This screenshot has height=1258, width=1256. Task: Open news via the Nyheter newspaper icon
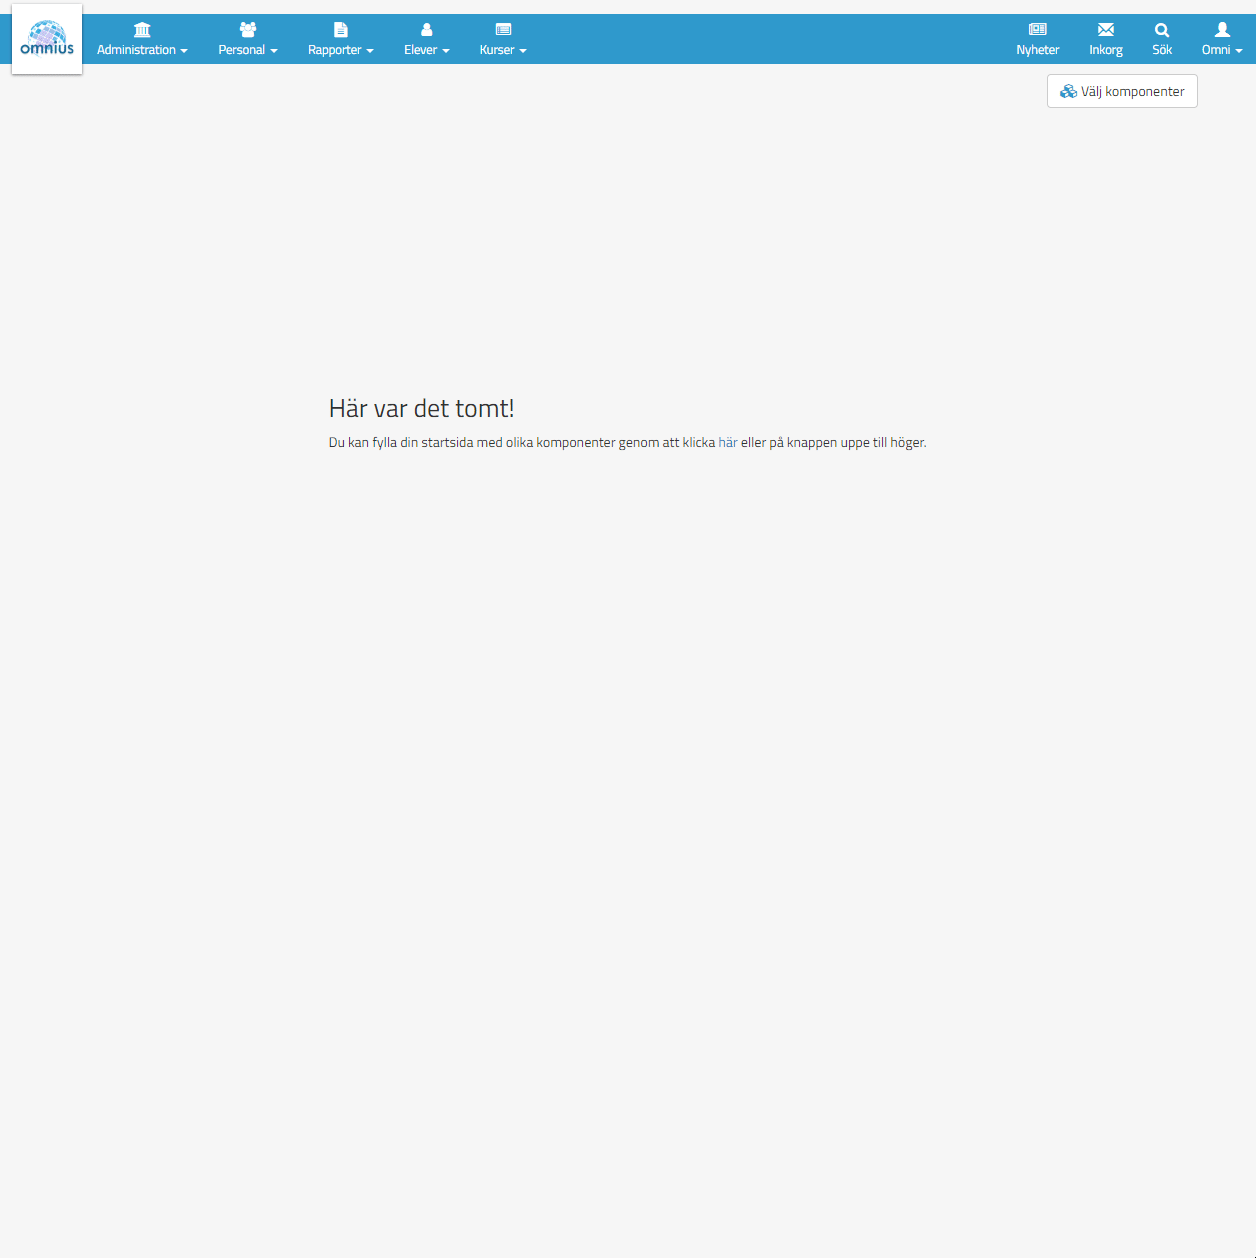[1038, 30]
